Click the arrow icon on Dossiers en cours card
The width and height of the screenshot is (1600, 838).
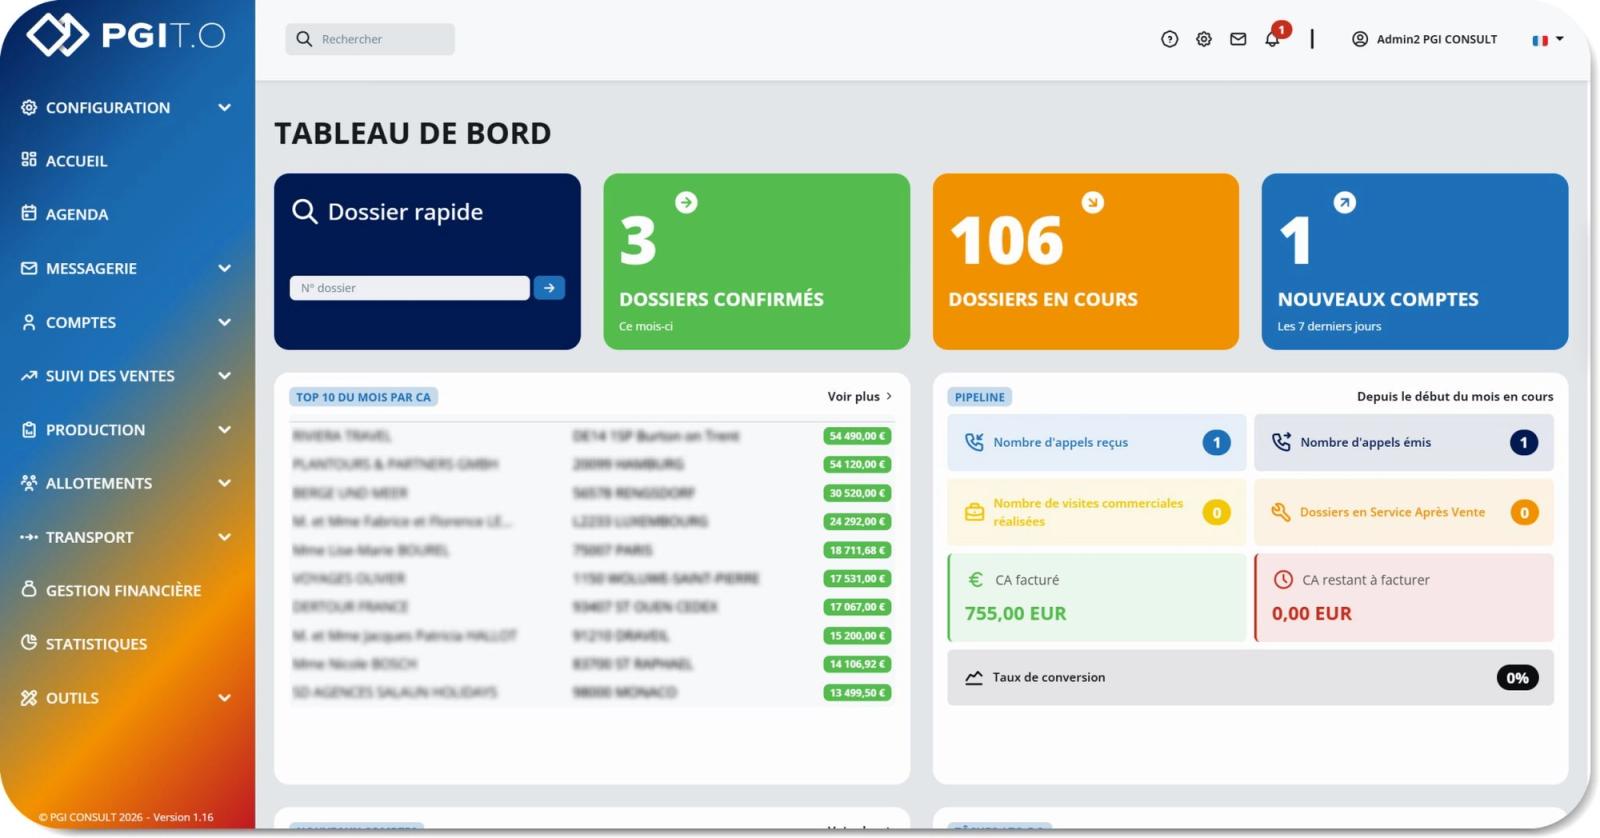1093,202
